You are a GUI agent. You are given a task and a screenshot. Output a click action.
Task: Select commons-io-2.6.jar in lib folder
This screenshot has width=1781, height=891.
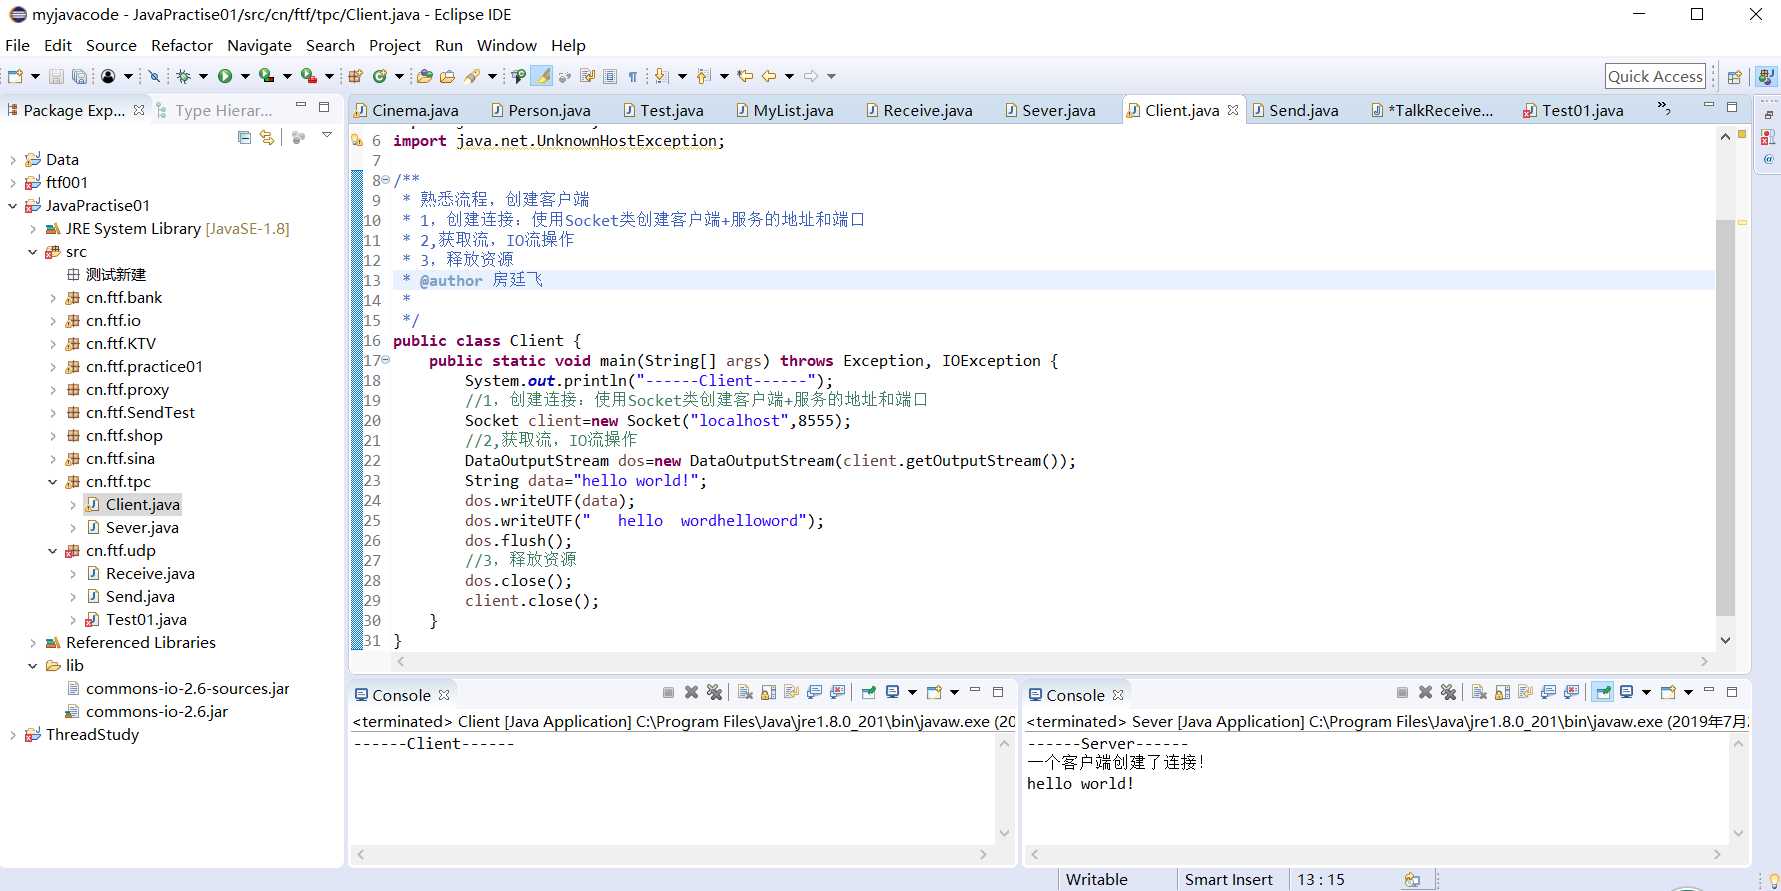[x=156, y=712]
